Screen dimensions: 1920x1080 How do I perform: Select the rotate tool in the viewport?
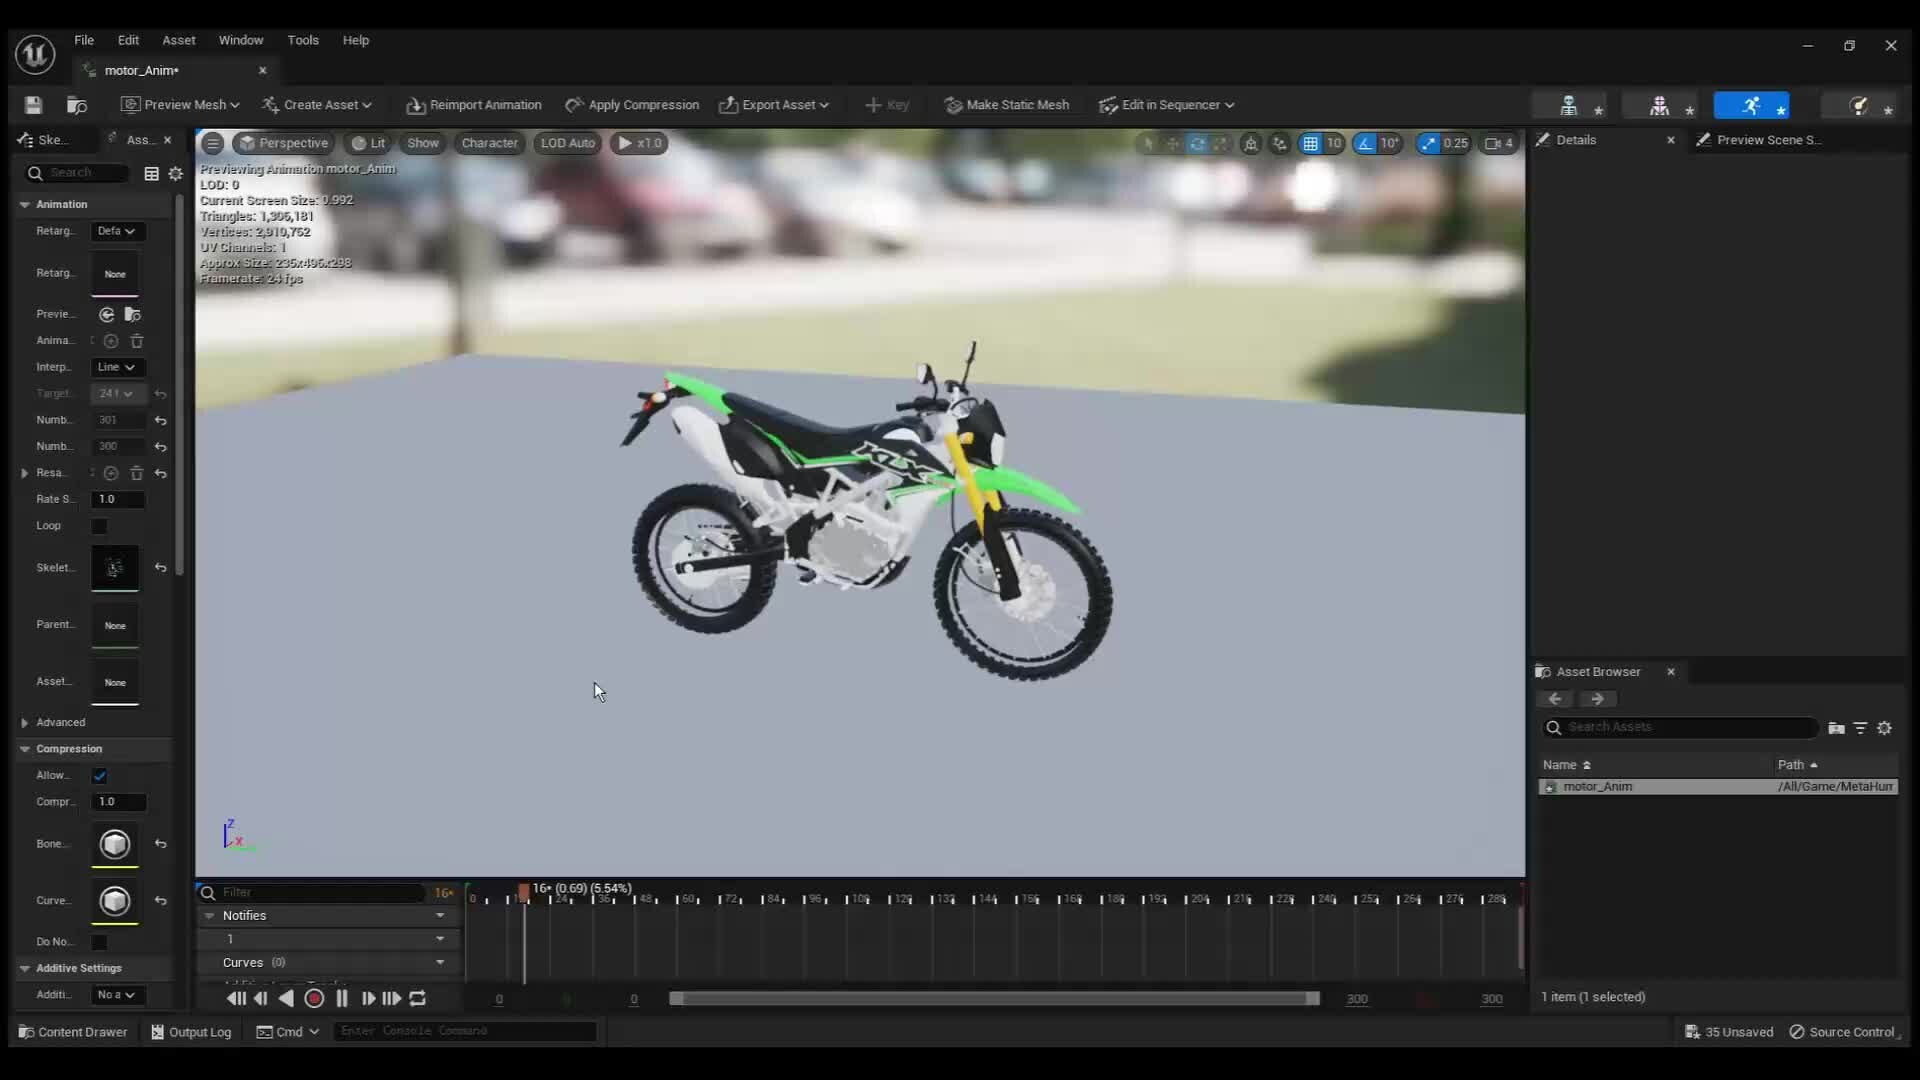pyautogui.click(x=1197, y=144)
